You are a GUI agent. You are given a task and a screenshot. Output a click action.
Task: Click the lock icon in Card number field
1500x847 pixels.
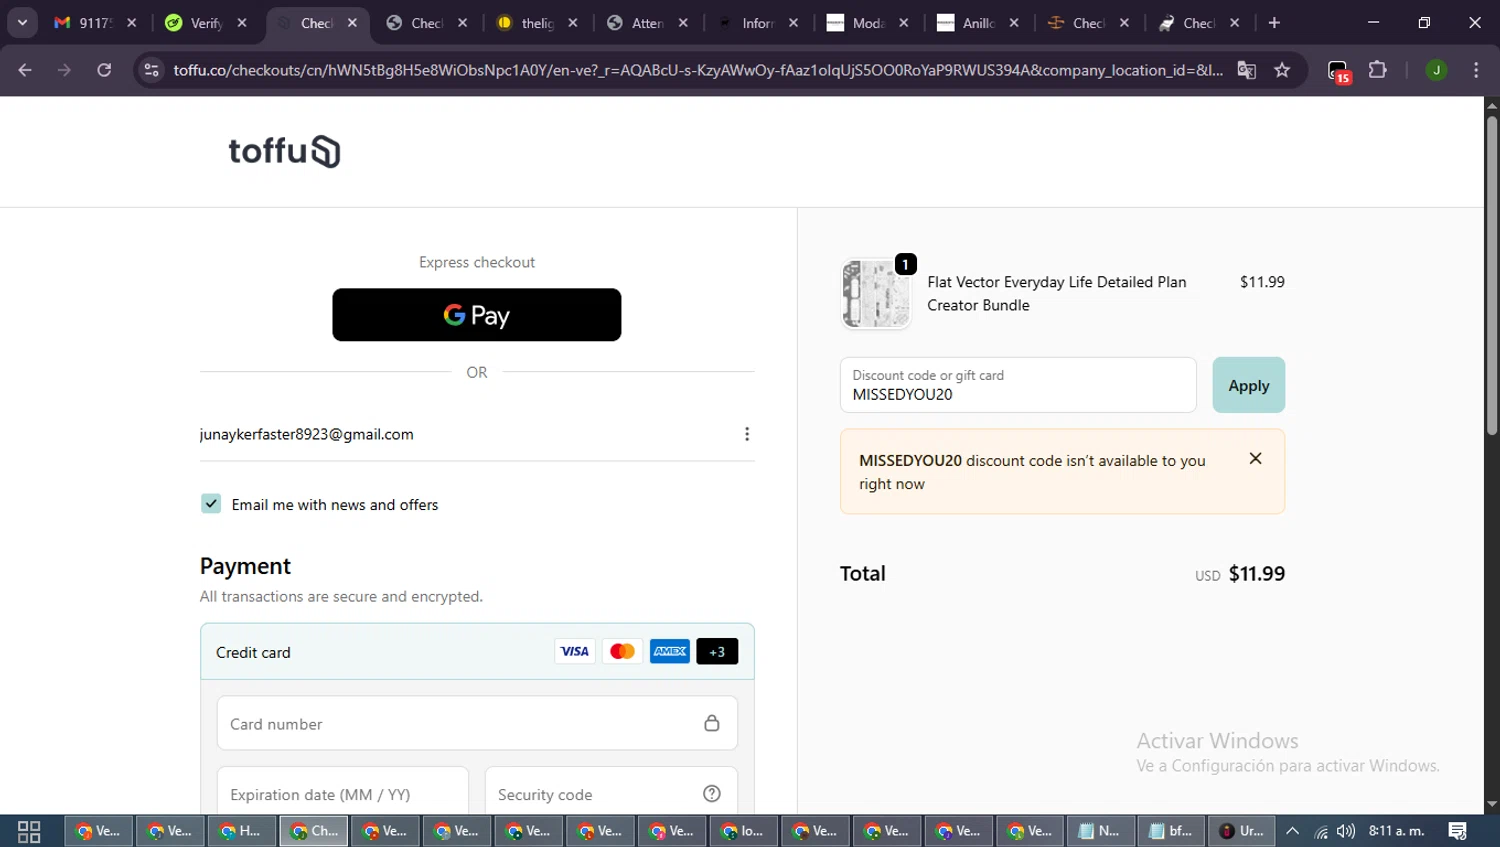pyautogui.click(x=712, y=723)
